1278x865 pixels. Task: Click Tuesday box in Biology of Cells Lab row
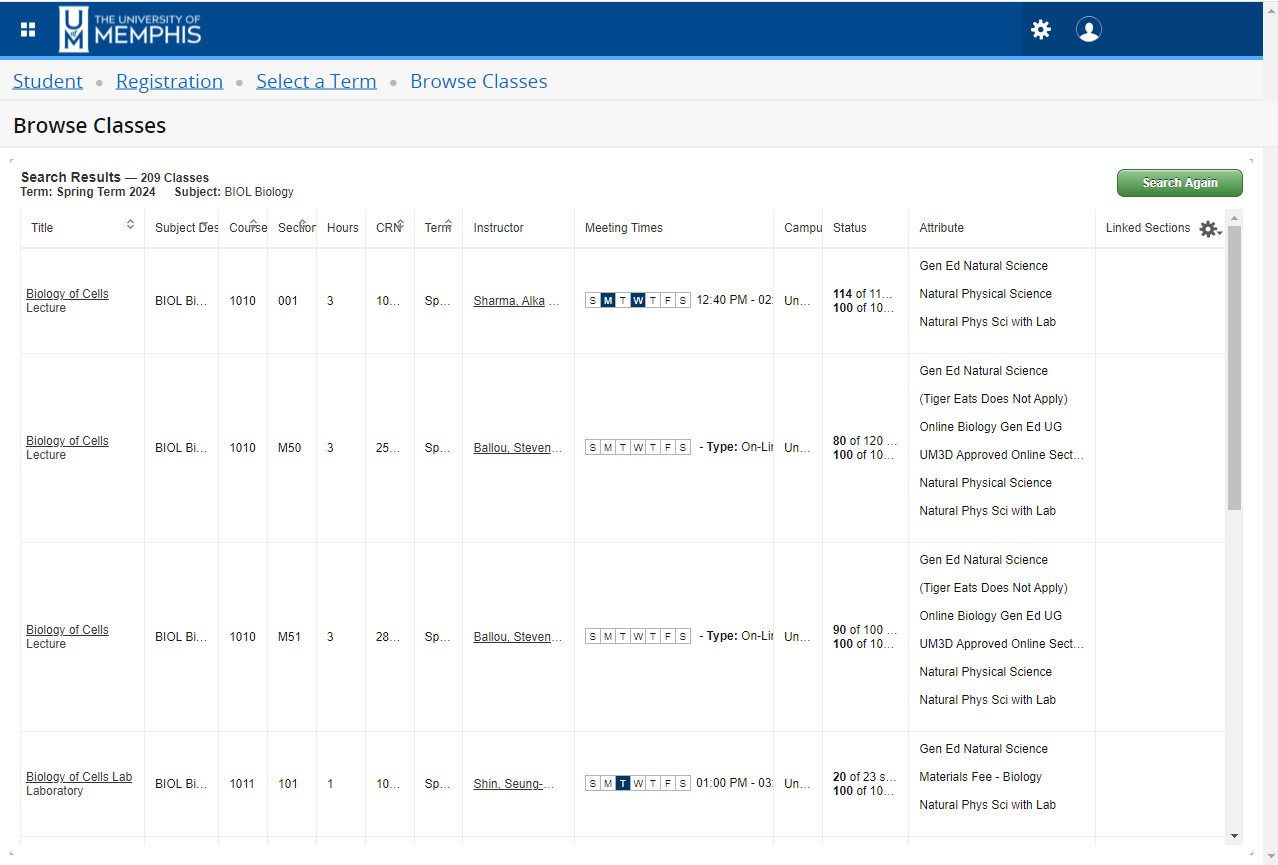pyautogui.click(x=623, y=784)
